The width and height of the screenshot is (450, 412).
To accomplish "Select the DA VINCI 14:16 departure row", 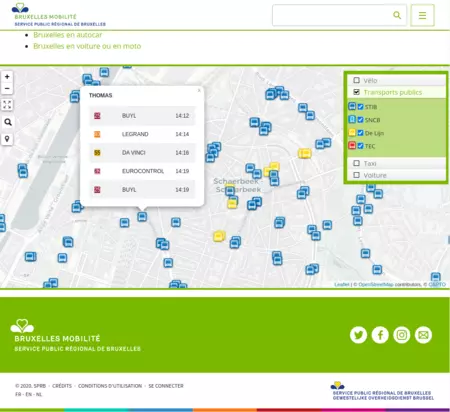I will point(142,153).
